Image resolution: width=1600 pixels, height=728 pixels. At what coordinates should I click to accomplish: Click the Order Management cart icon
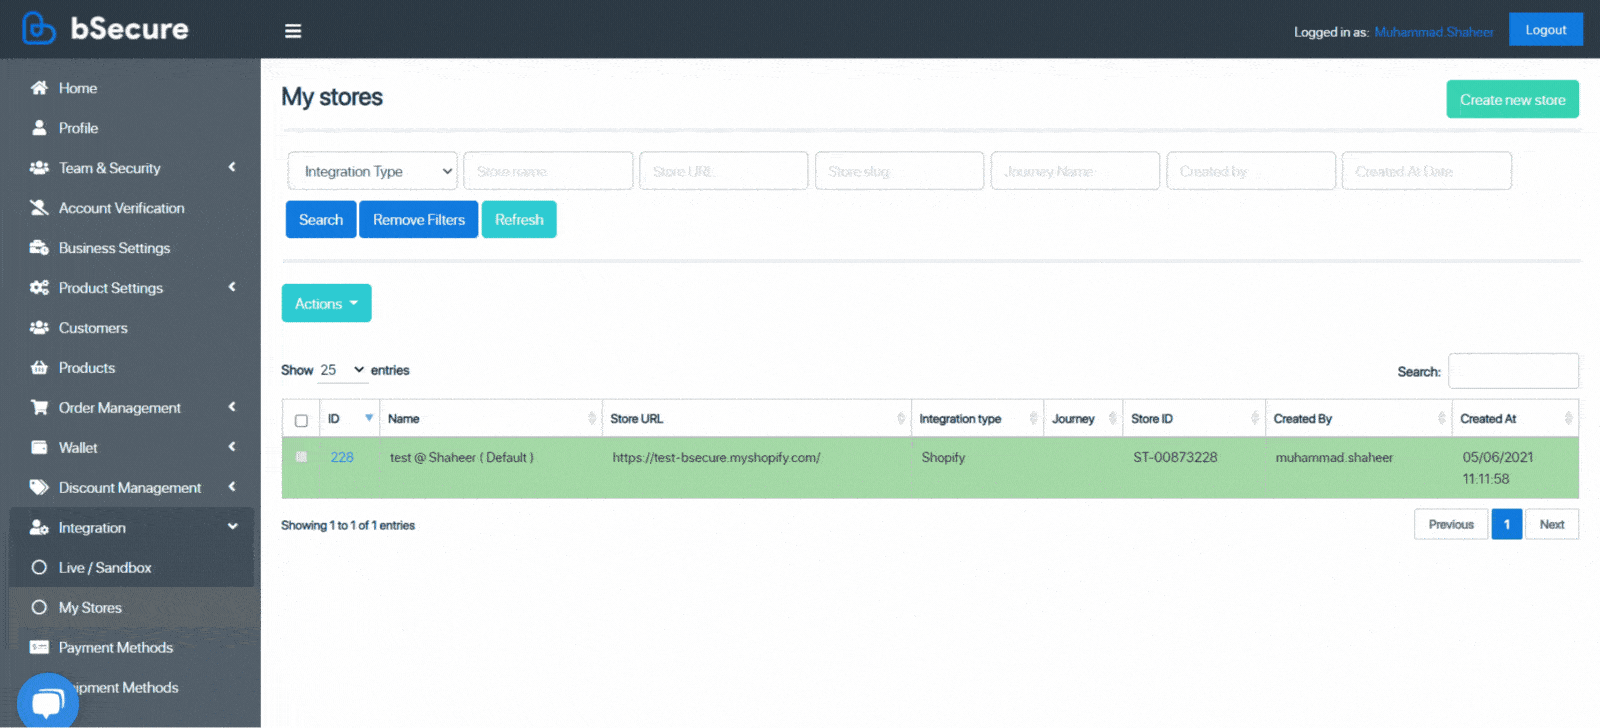(x=39, y=408)
